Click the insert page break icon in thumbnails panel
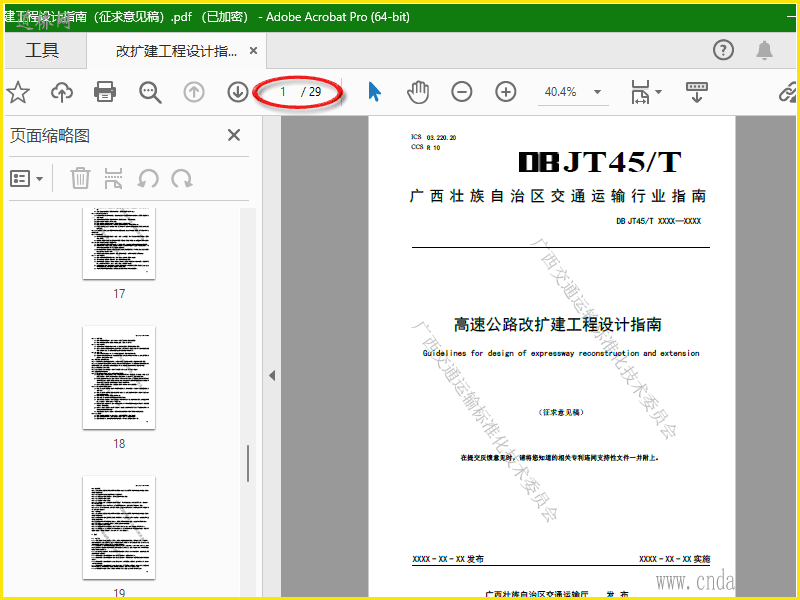800x600 pixels. 113,179
